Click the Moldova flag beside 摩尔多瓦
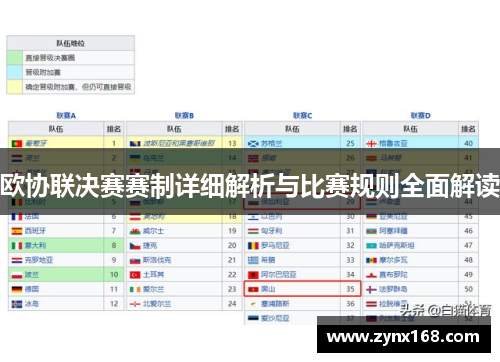The width and height of the screenshot is (500, 362). tap(371, 260)
